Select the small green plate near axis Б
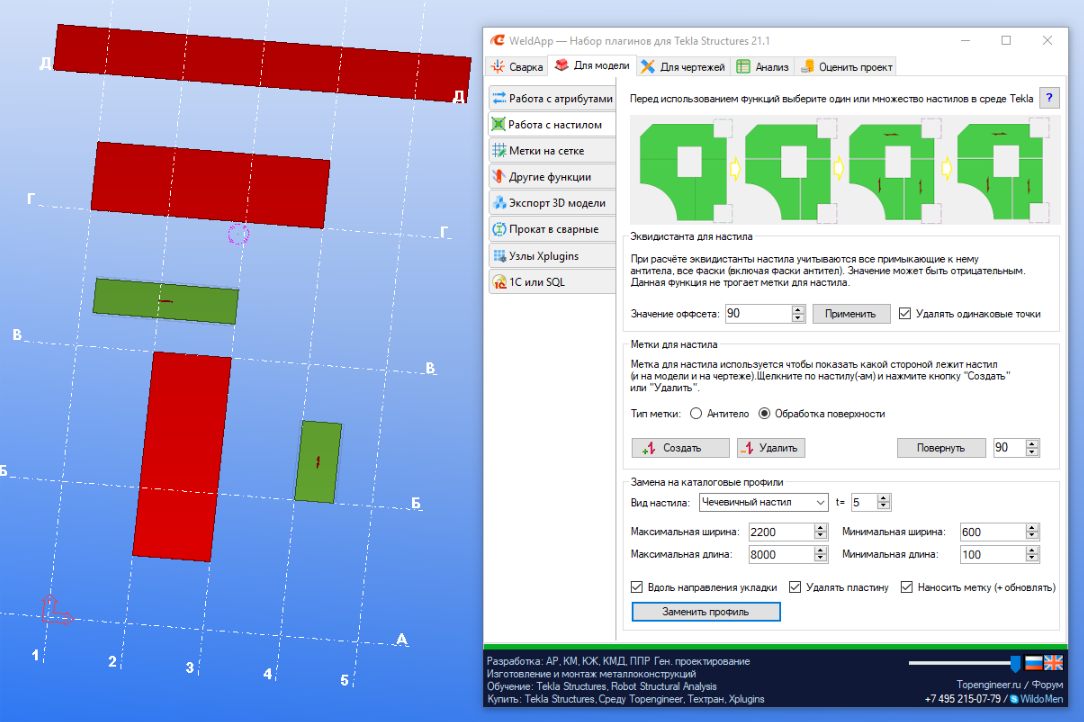Image resolution: width=1084 pixels, height=722 pixels. coord(318,462)
